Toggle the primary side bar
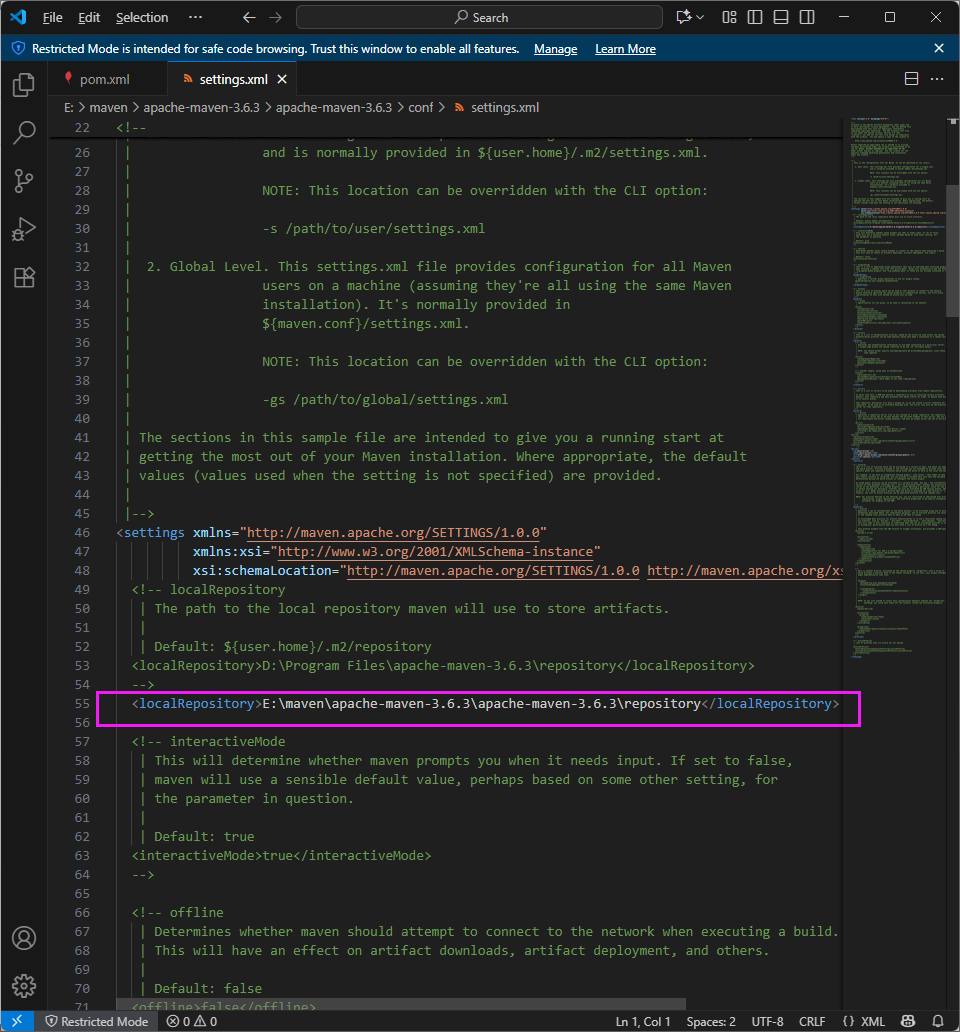 click(755, 17)
